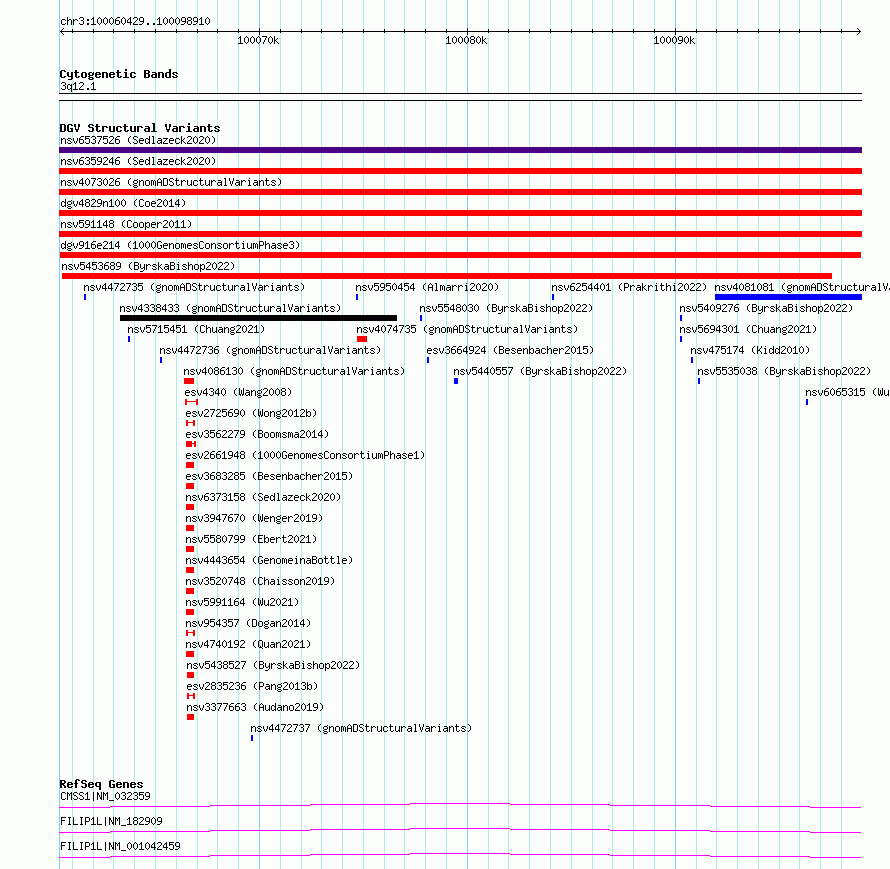
Task: Click the nsv4073026 (gnomADStructuralVariants) label
Action: point(171,182)
